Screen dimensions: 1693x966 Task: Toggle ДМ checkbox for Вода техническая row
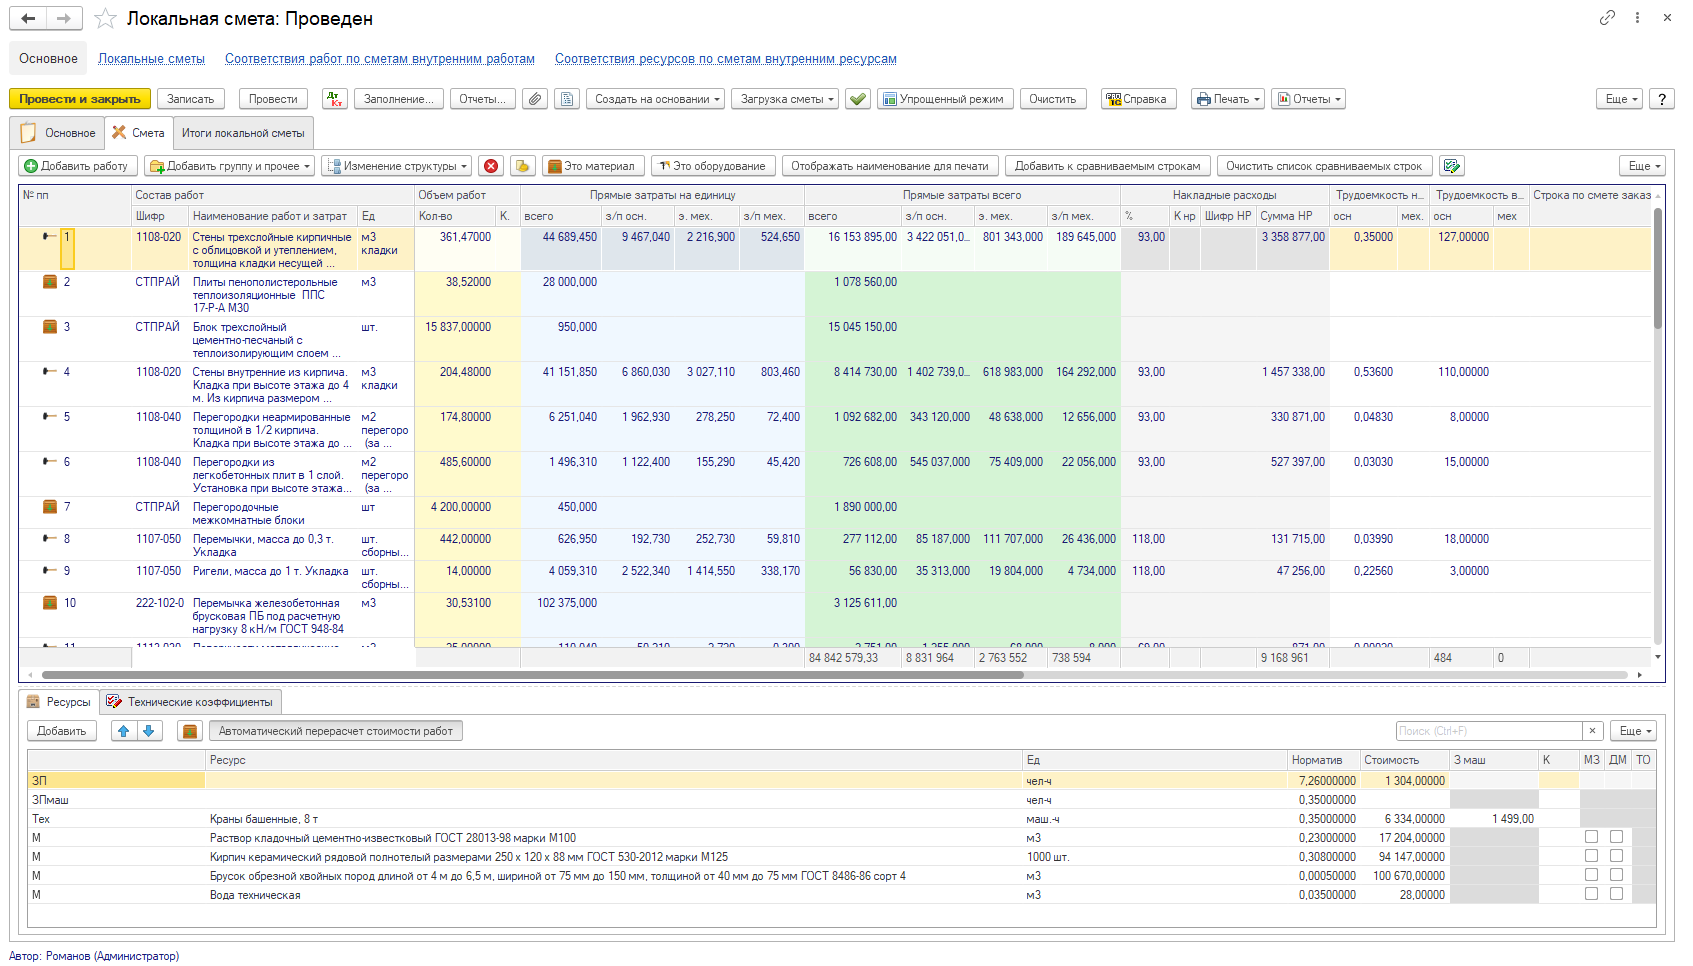(1616, 894)
